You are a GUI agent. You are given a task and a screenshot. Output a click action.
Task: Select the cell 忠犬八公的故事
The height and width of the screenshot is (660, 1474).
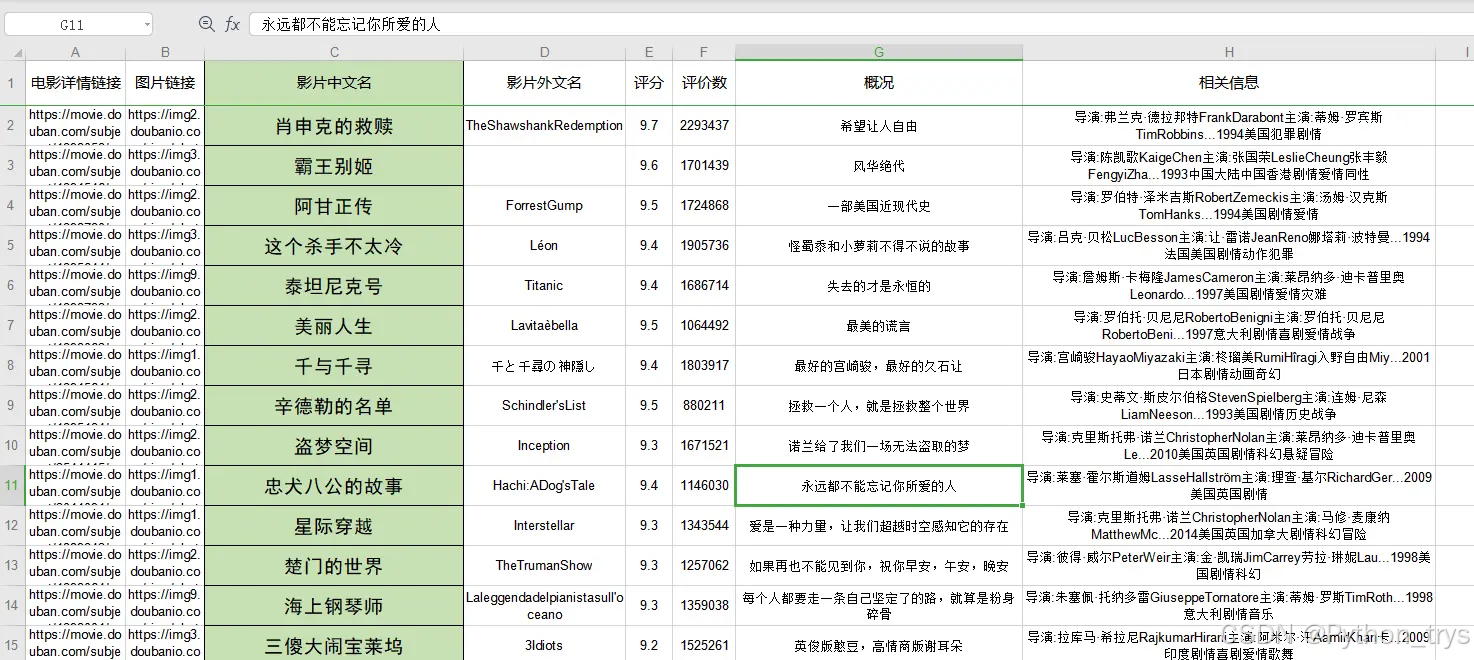coord(334,486)
